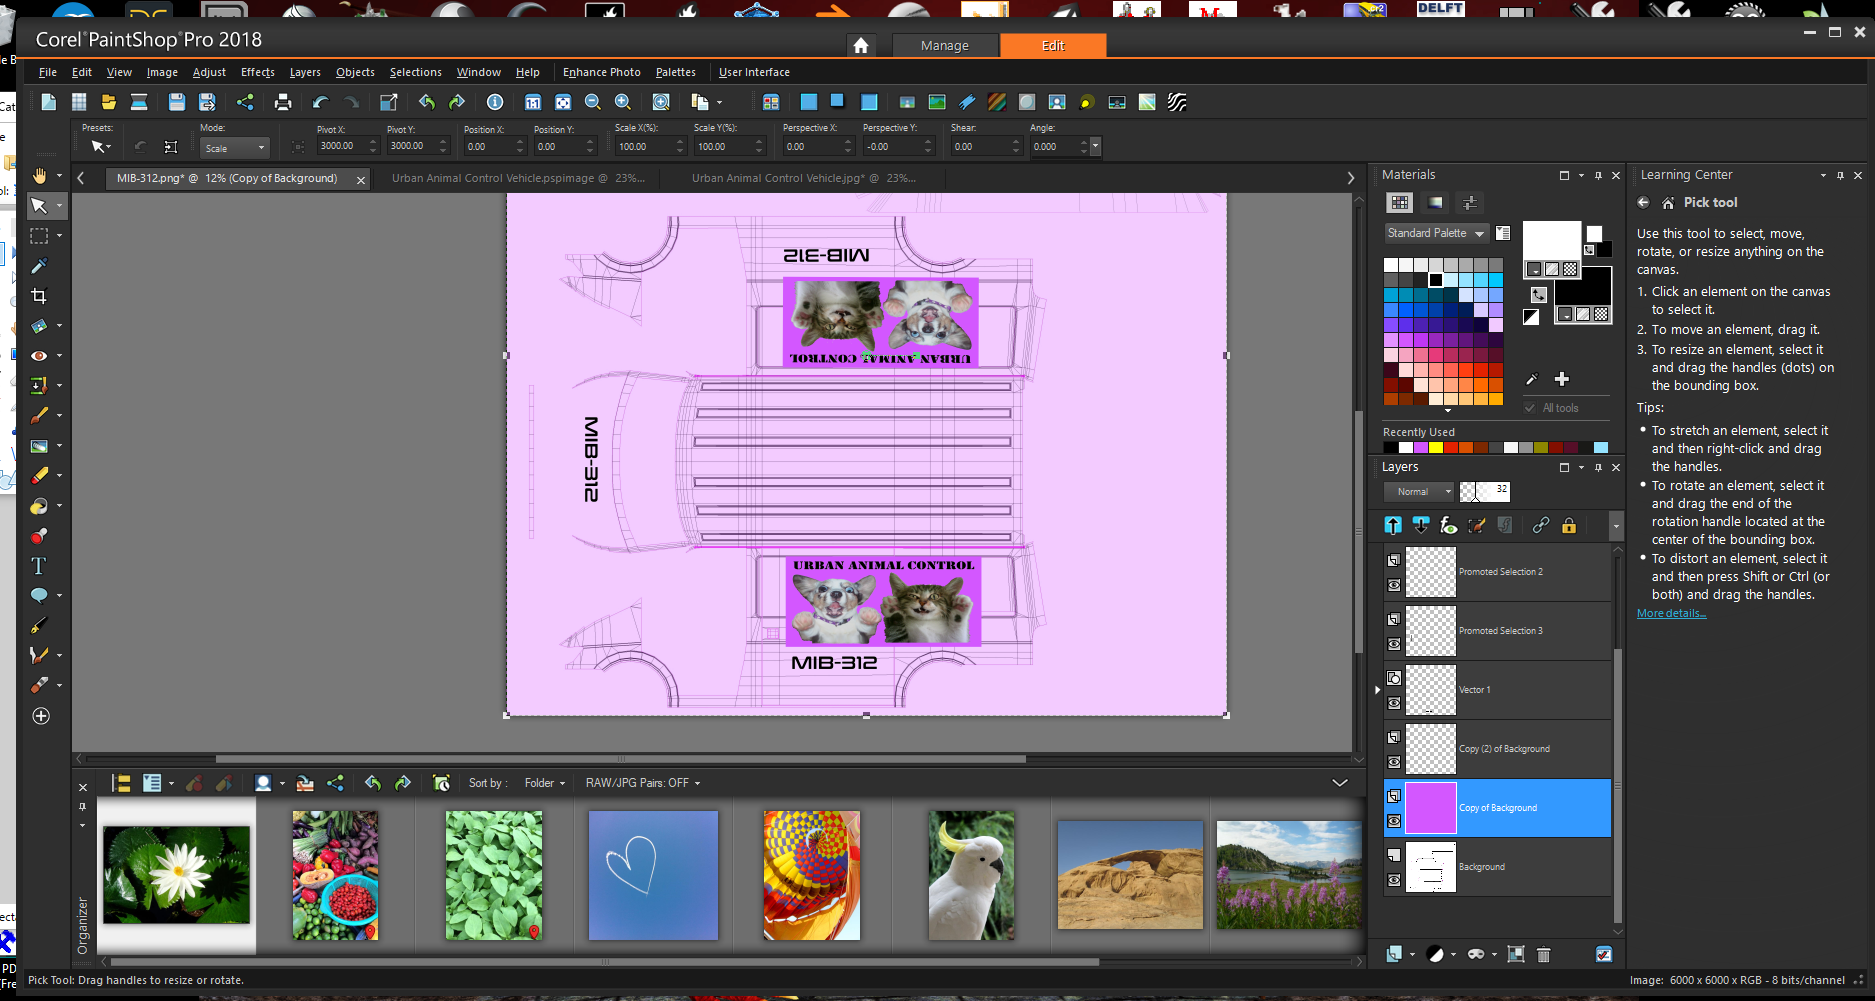Click the Delete Layer trash icon
This screenshot has height=1001, width=1875.
[1543, 954]
